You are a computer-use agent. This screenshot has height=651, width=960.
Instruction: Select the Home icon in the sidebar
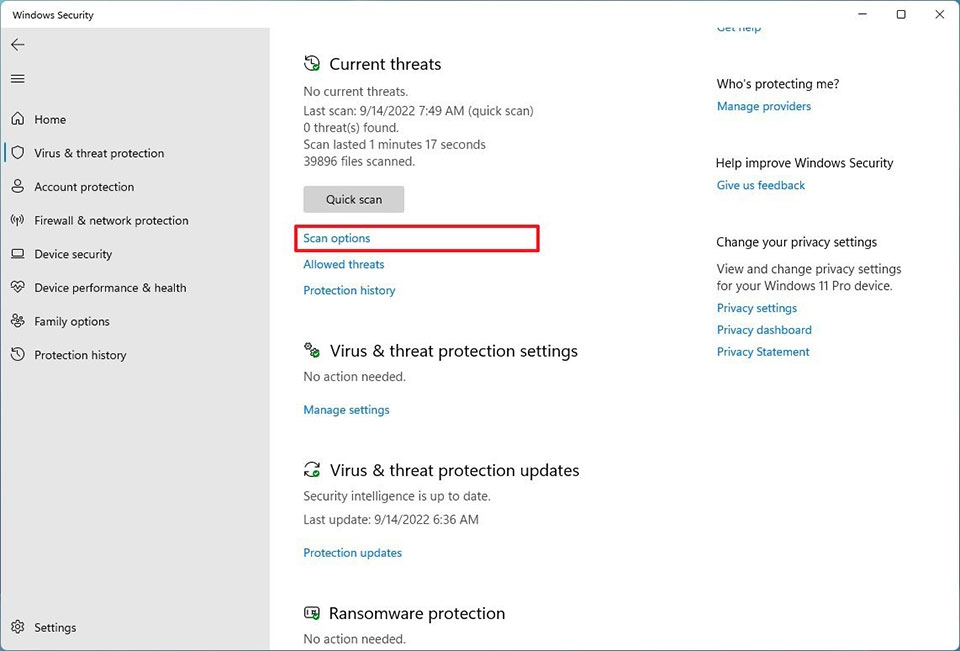(17, 119)
